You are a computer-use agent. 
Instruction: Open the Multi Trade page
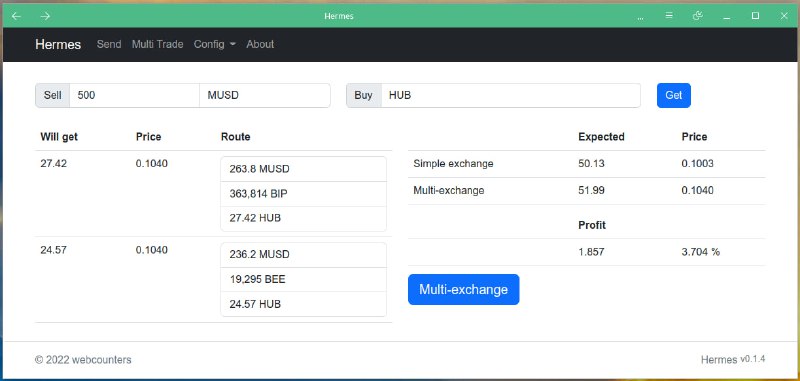click(x=158, y=44)
